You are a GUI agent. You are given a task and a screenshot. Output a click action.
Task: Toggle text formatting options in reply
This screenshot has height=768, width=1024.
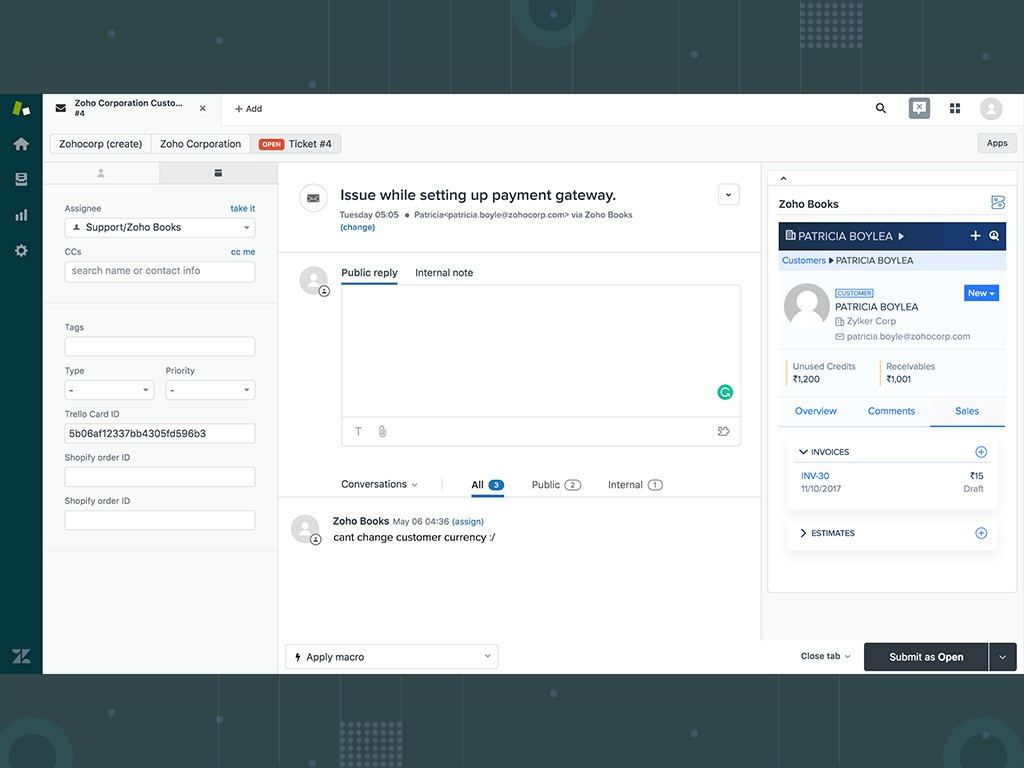coord(358,432)
